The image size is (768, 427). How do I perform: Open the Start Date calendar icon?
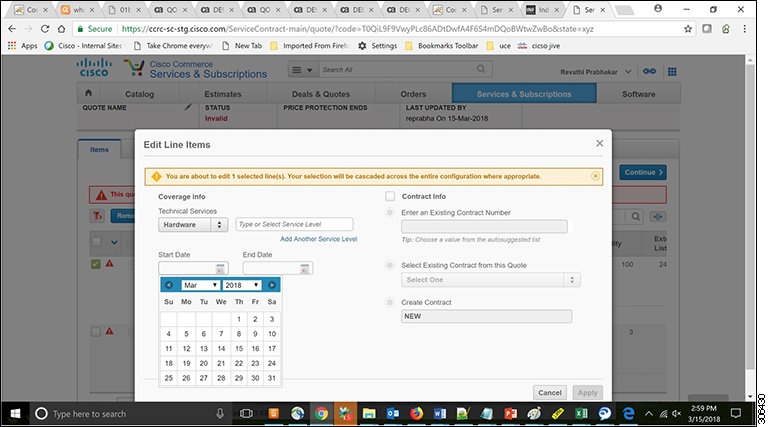[220, 268]
